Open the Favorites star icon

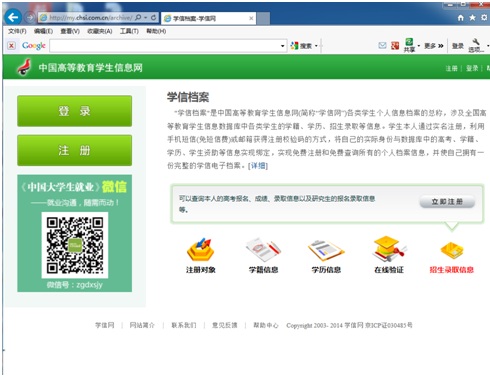click(x=472, y=17)
